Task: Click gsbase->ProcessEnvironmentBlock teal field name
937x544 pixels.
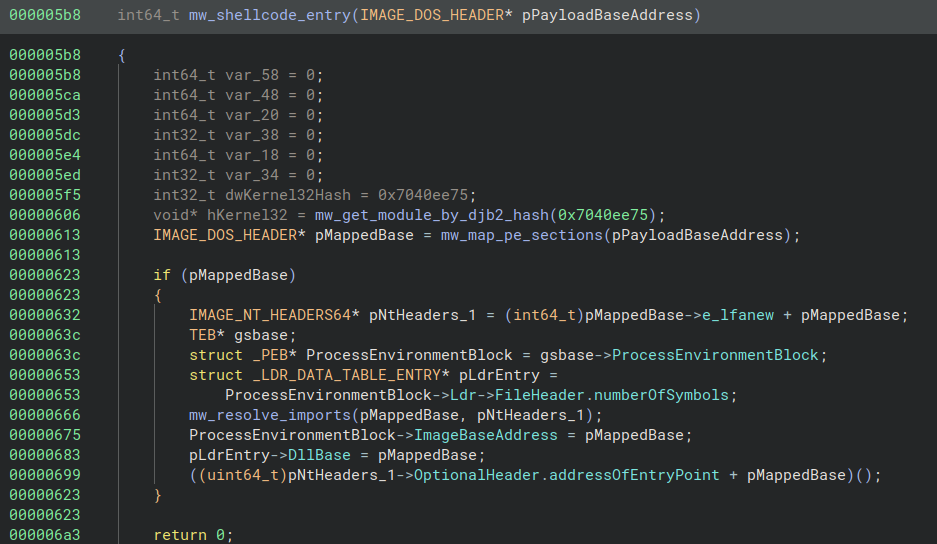Action: click(715, 355)
